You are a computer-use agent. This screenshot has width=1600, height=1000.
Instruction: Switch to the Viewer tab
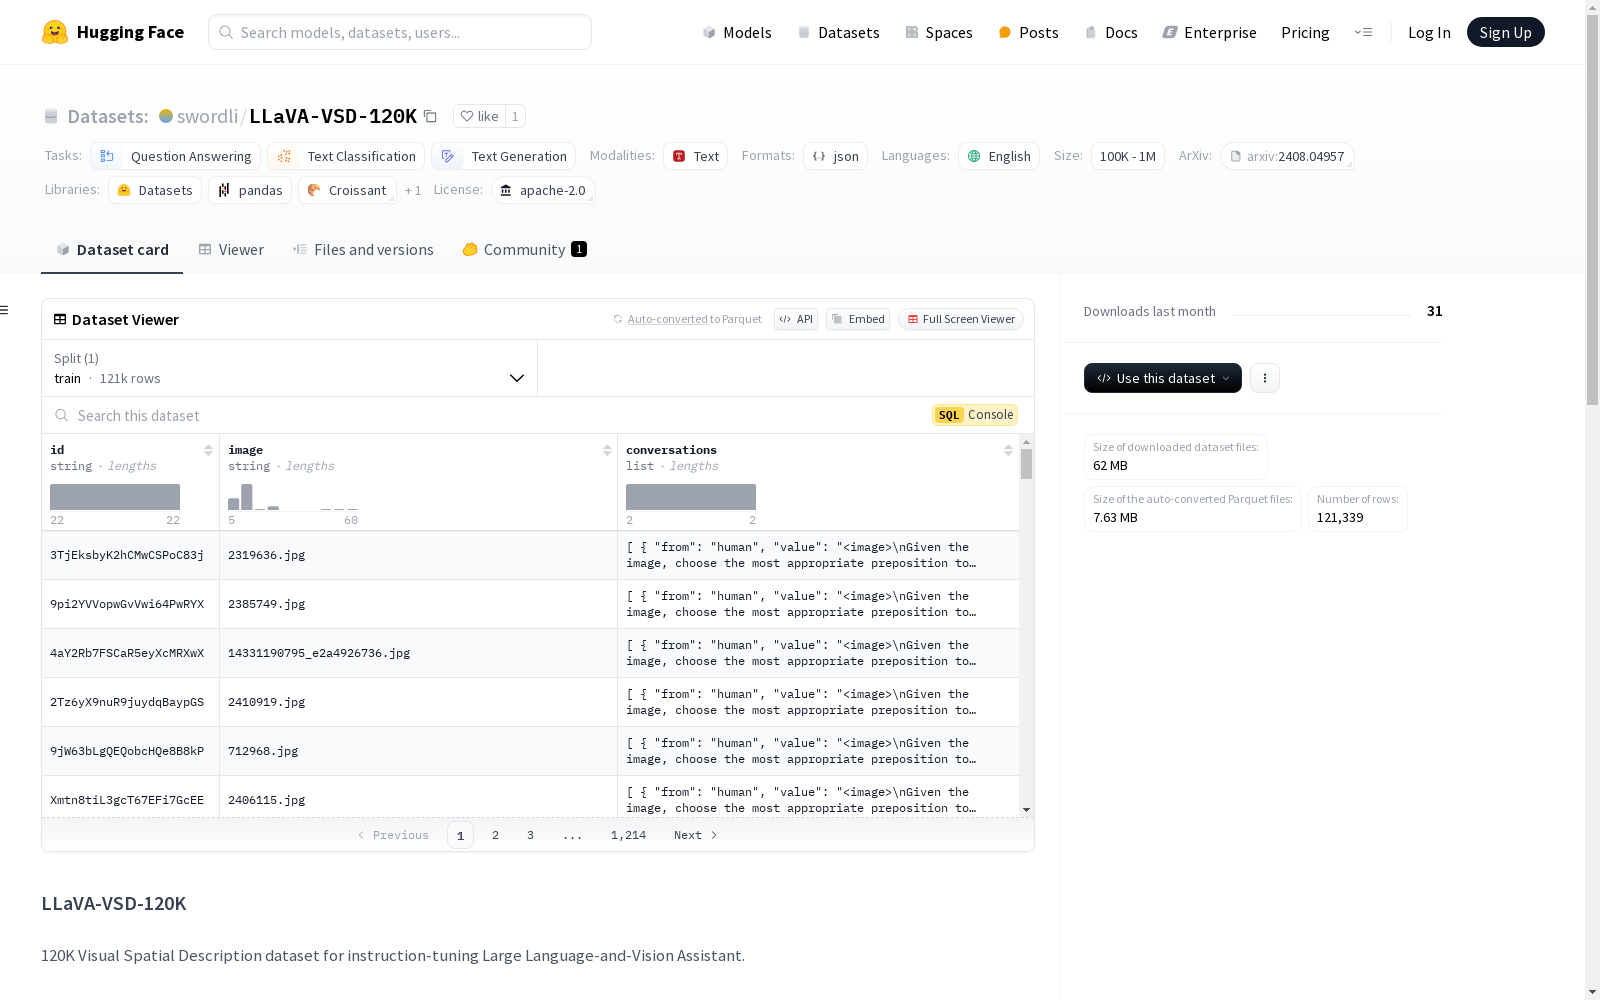click(x=231, y=250)
